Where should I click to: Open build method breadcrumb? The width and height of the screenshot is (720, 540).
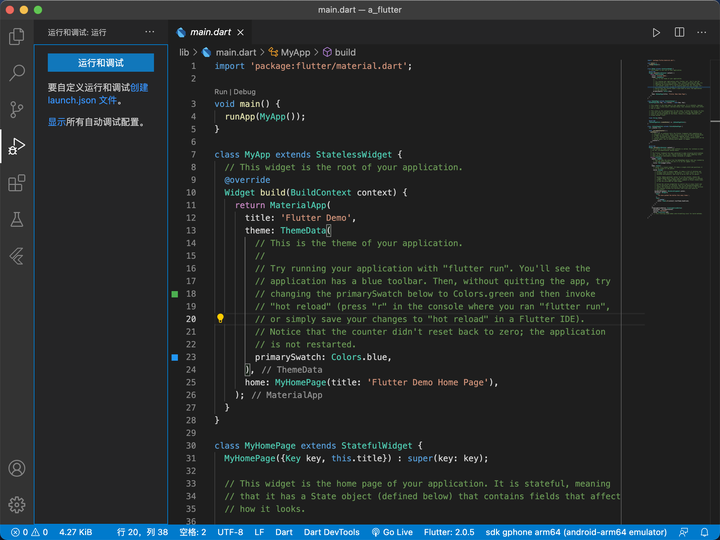(x=339, y=52)
